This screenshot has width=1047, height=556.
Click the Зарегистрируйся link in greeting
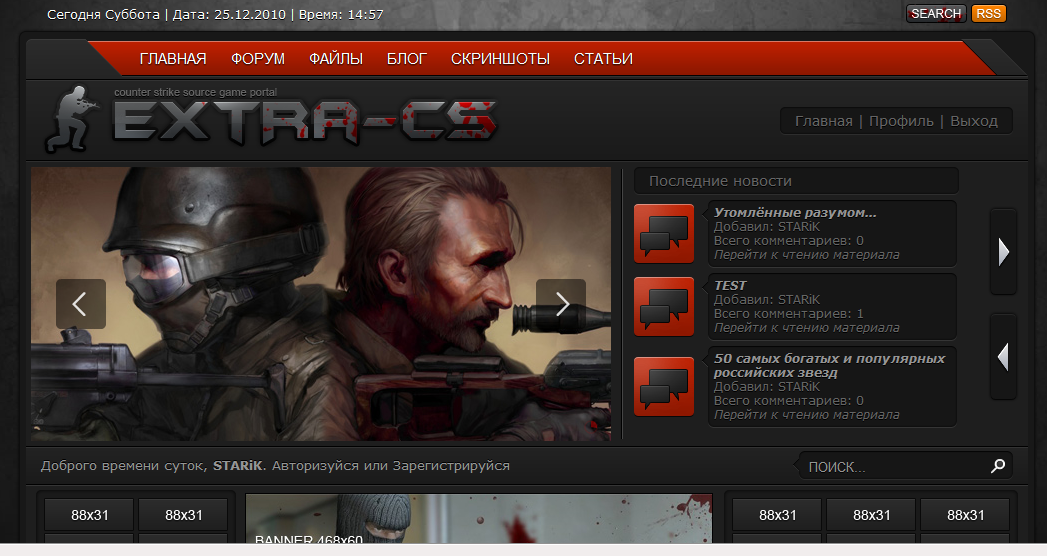click(451, 465)
